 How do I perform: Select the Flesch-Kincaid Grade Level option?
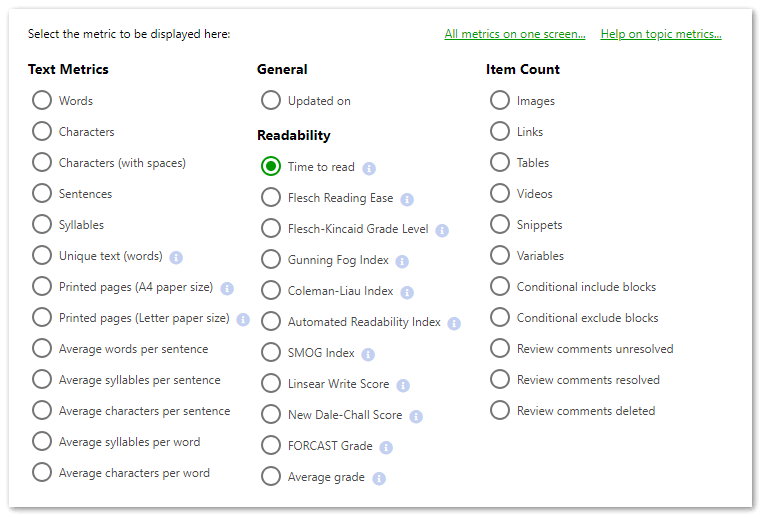pos(271,228)
